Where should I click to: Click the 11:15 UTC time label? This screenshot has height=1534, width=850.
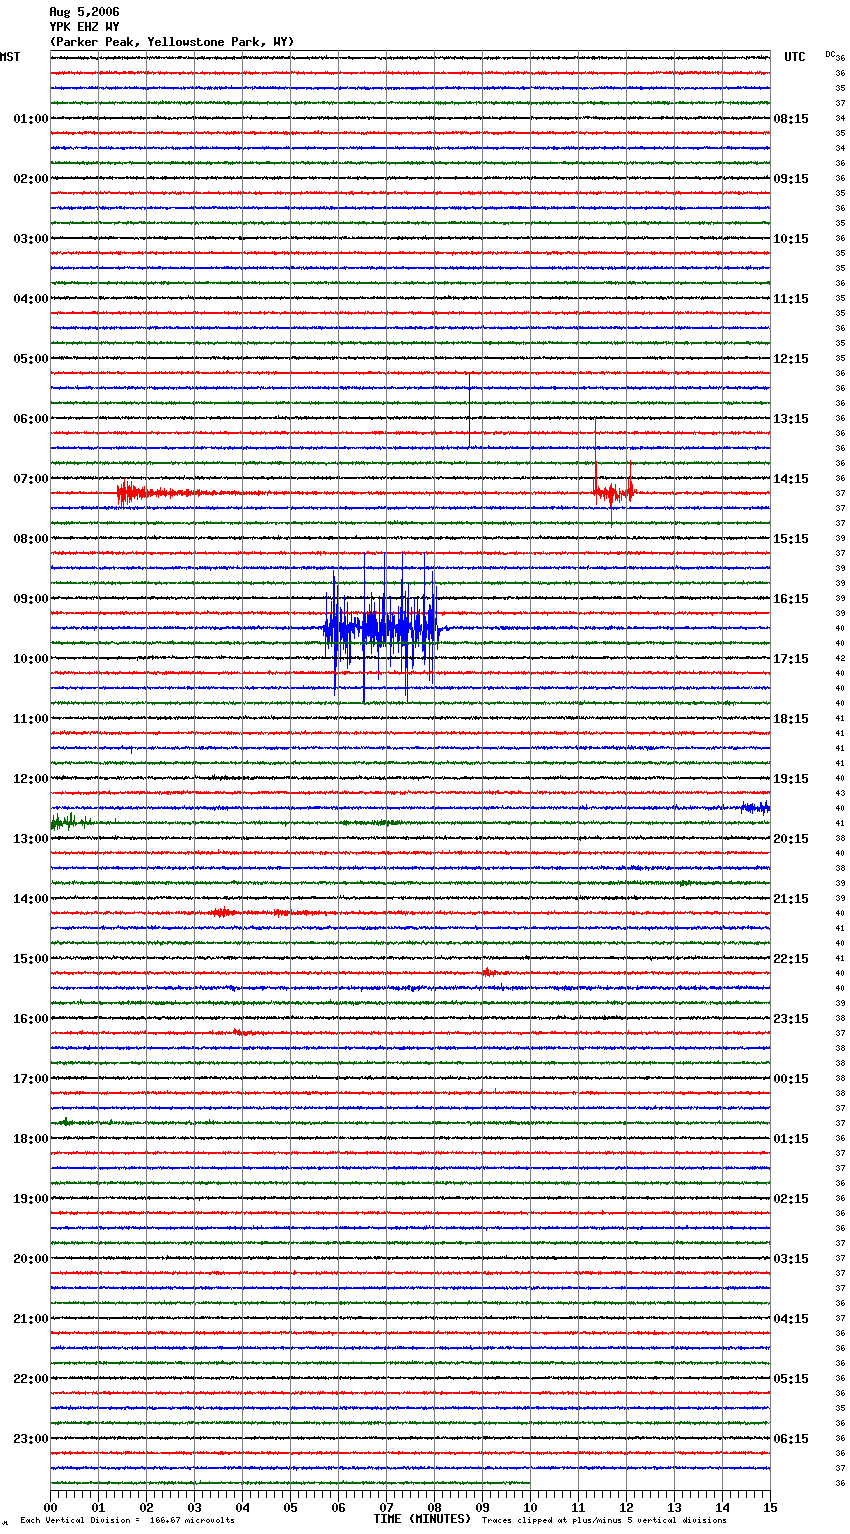click(x=791, y=299)
